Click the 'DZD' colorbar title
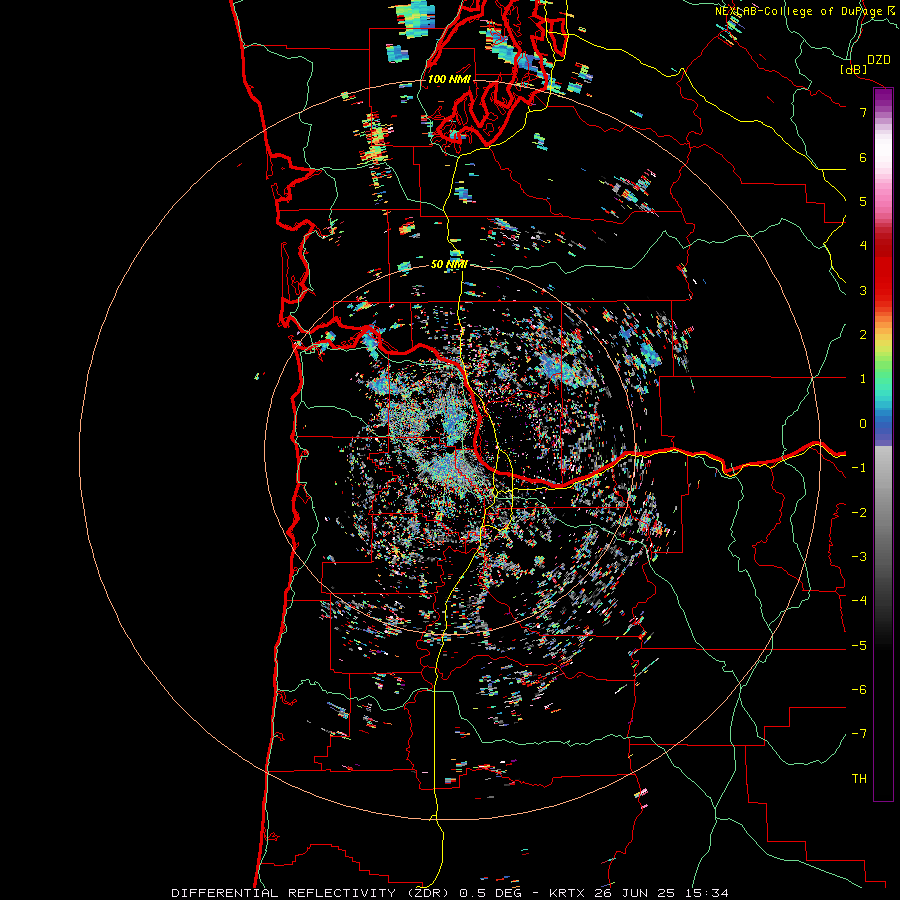Screen dimensions: 900x900 (x=878, y=60)
